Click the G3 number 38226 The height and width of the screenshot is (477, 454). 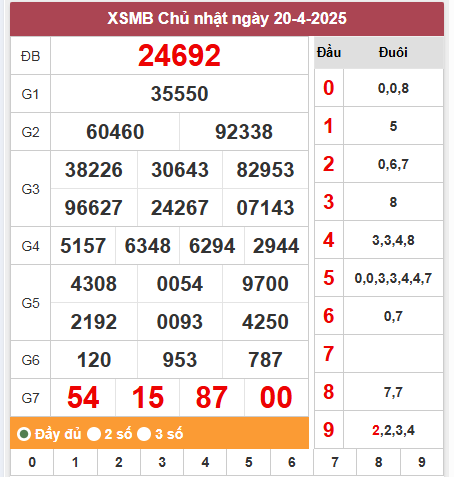point(94,170)
